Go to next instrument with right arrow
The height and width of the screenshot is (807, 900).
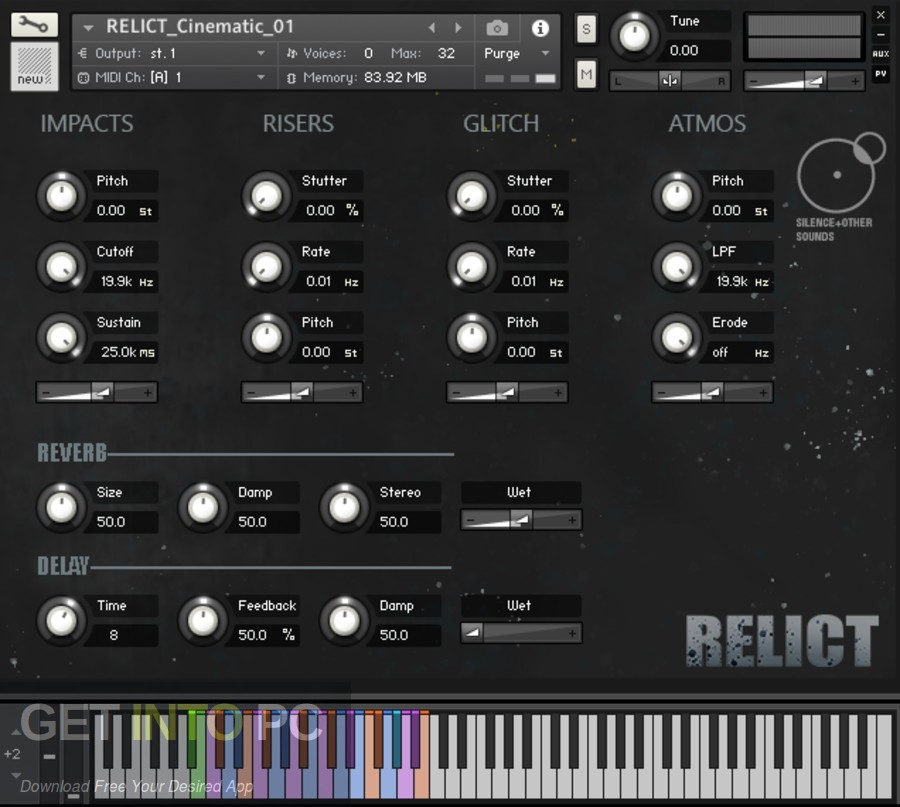click(457, 27)
